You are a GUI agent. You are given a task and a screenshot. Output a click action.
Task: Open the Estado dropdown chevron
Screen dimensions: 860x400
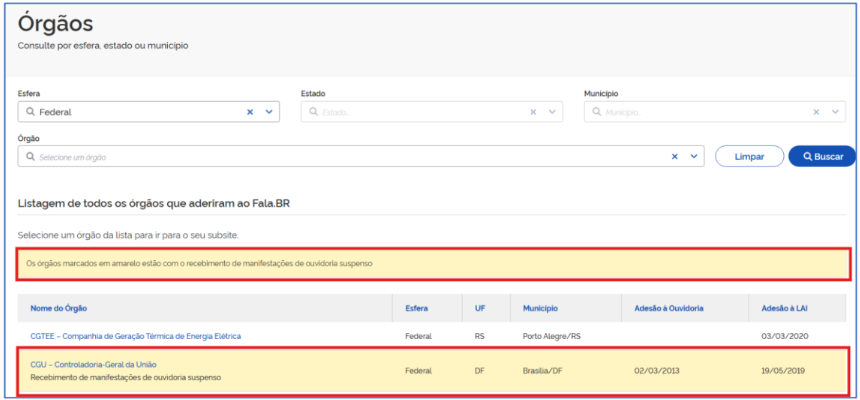tap(552, 112)
